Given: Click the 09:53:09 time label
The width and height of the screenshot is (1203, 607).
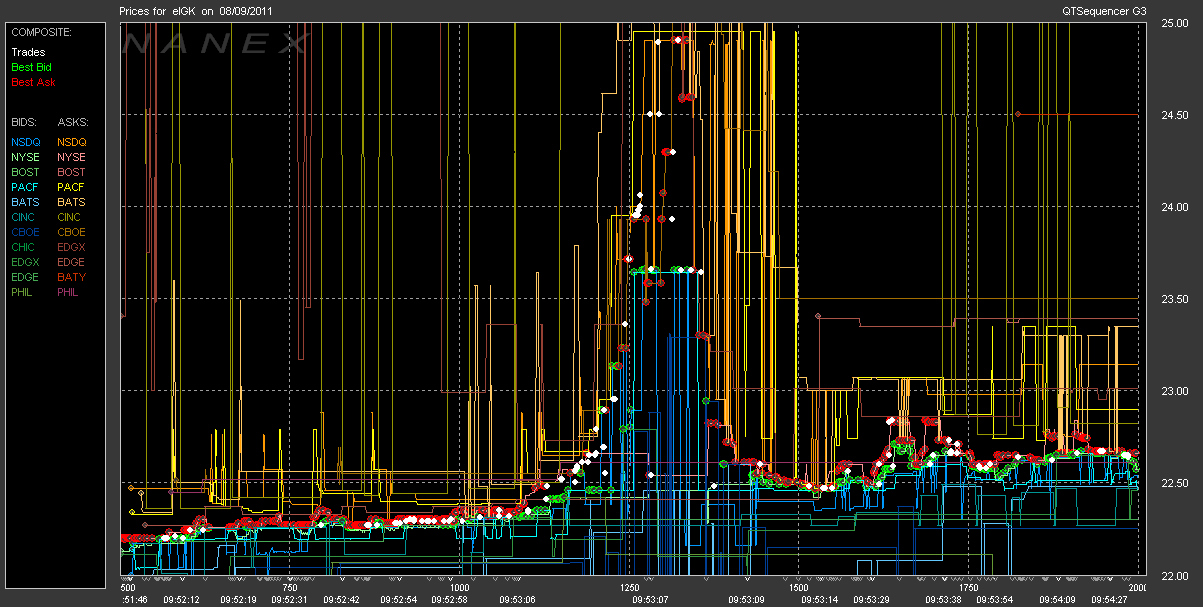Looking at the screenshot, I should 745,600.
